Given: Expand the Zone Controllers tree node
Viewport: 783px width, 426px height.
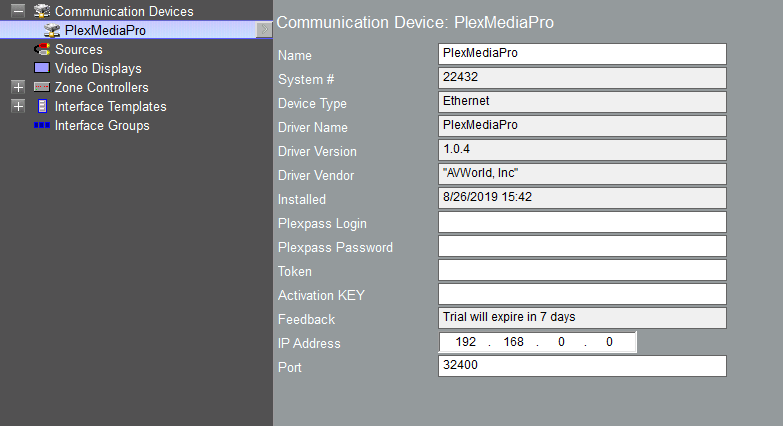Looking at the screenshot, I should pyautogui.click(x=18, y=87).
